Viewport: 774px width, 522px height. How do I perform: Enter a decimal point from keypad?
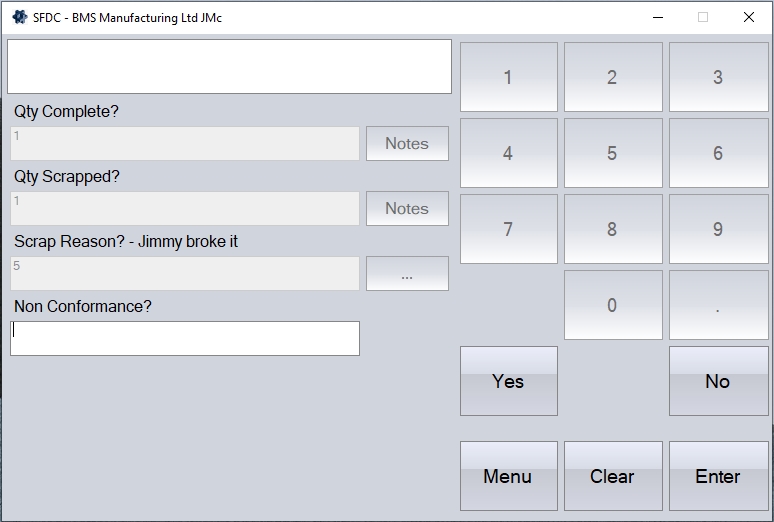pyautogui.click(x=718, y=305)
